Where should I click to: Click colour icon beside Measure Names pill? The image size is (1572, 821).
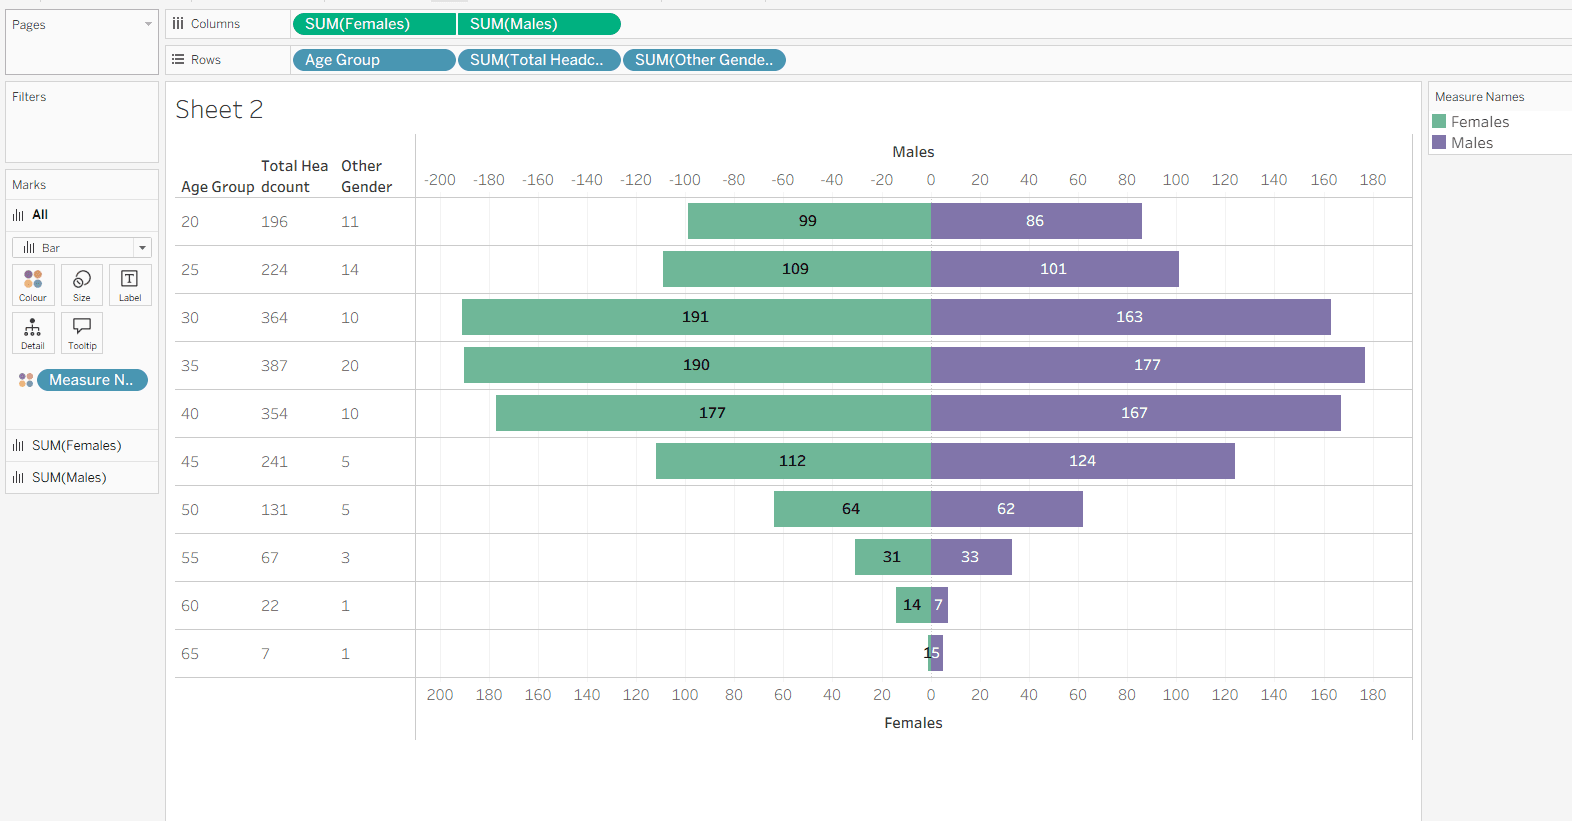click(x=26, y=380)
